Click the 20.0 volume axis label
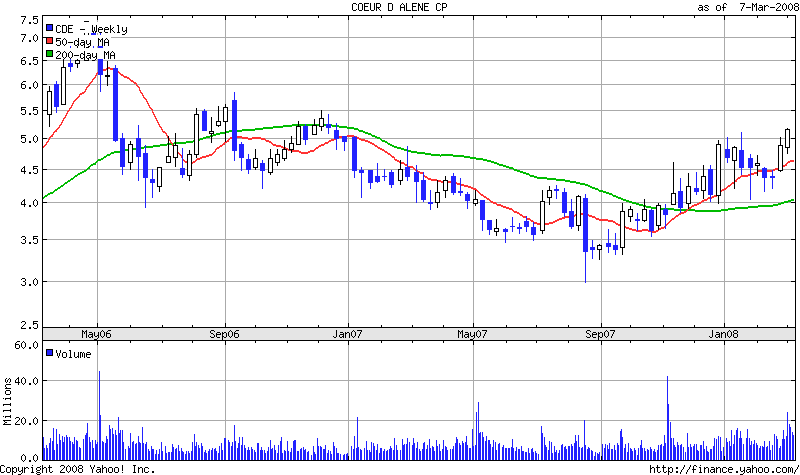This screenshot has width=800, height=475. pos(26,421)
